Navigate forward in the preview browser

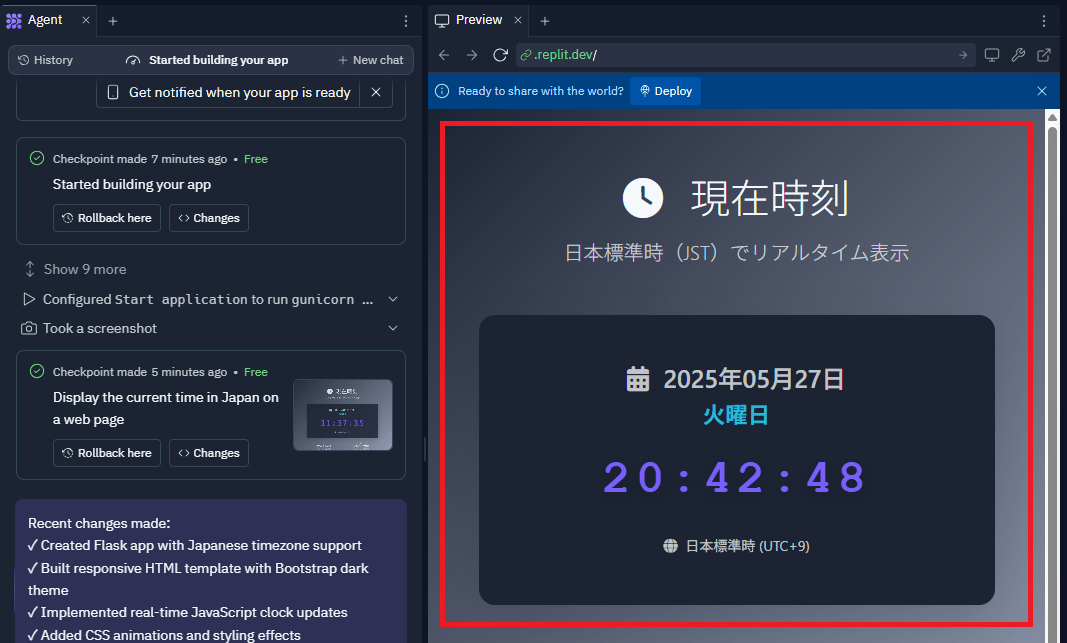471,56
